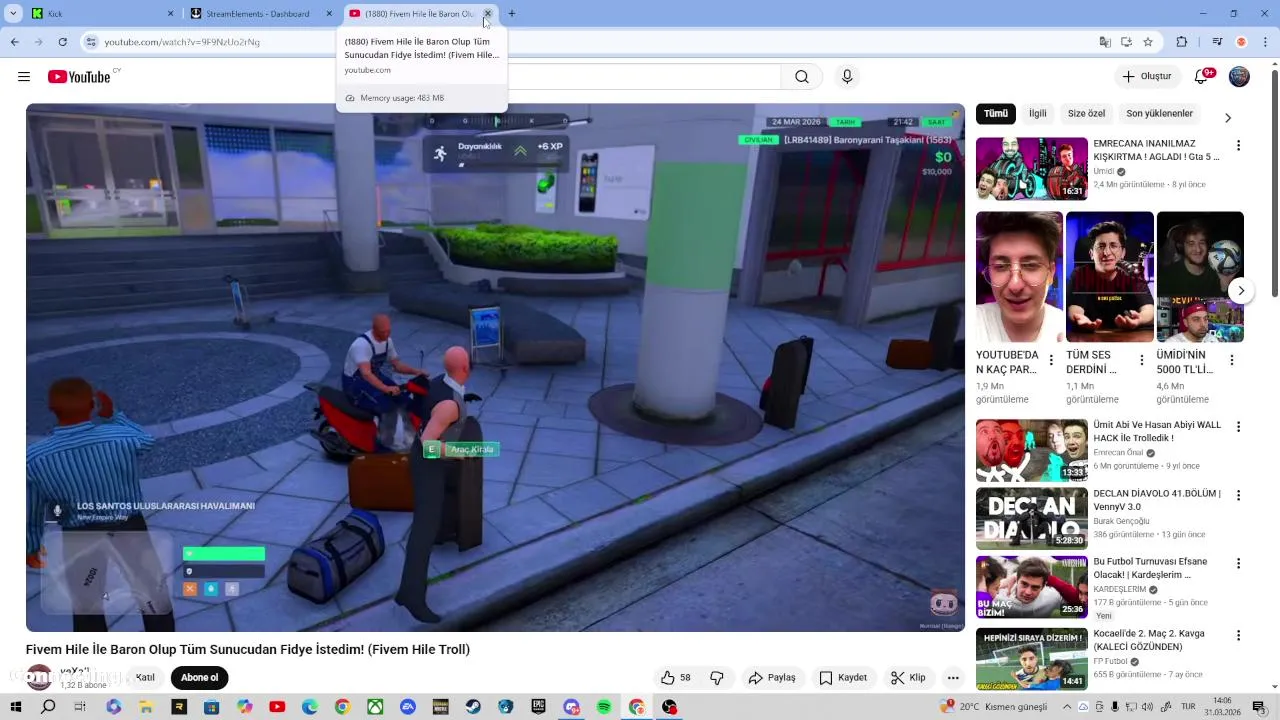Open Epic Games Launcher from taskbar
Image resolution: width=1280 pixels, height=720 pixels.
pos(538,707)
